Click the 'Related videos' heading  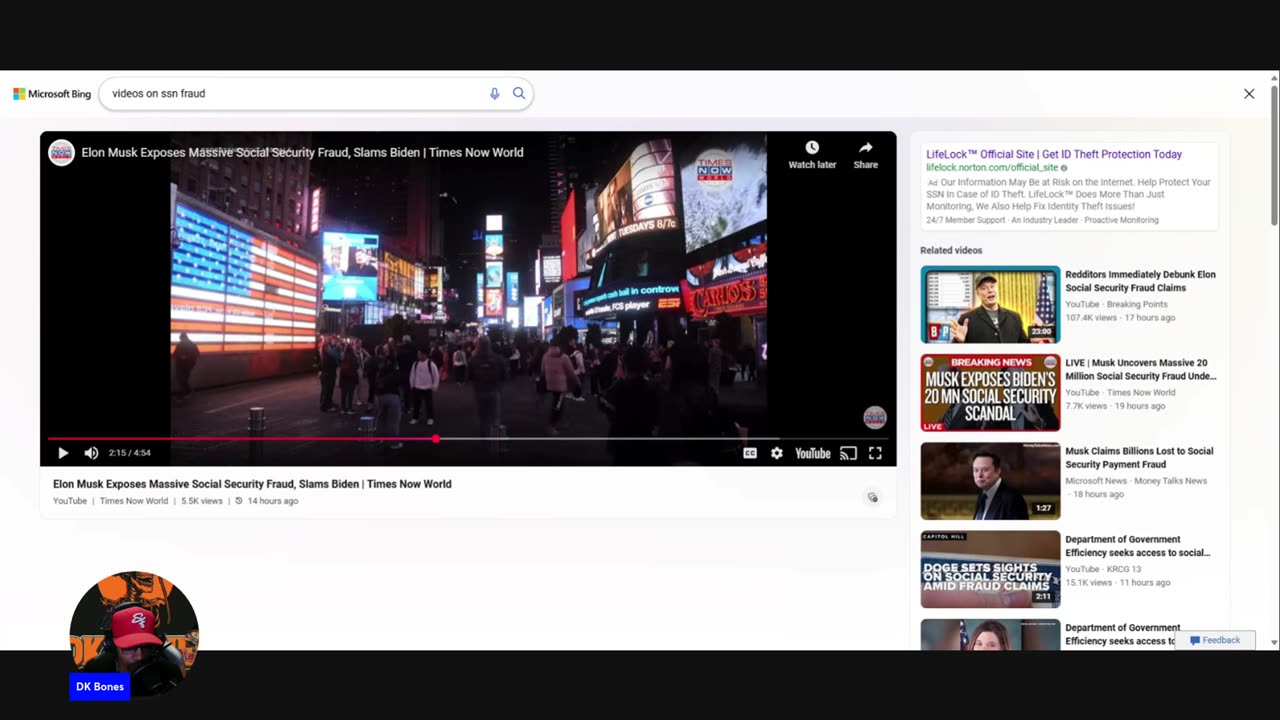tap(951, 250)
